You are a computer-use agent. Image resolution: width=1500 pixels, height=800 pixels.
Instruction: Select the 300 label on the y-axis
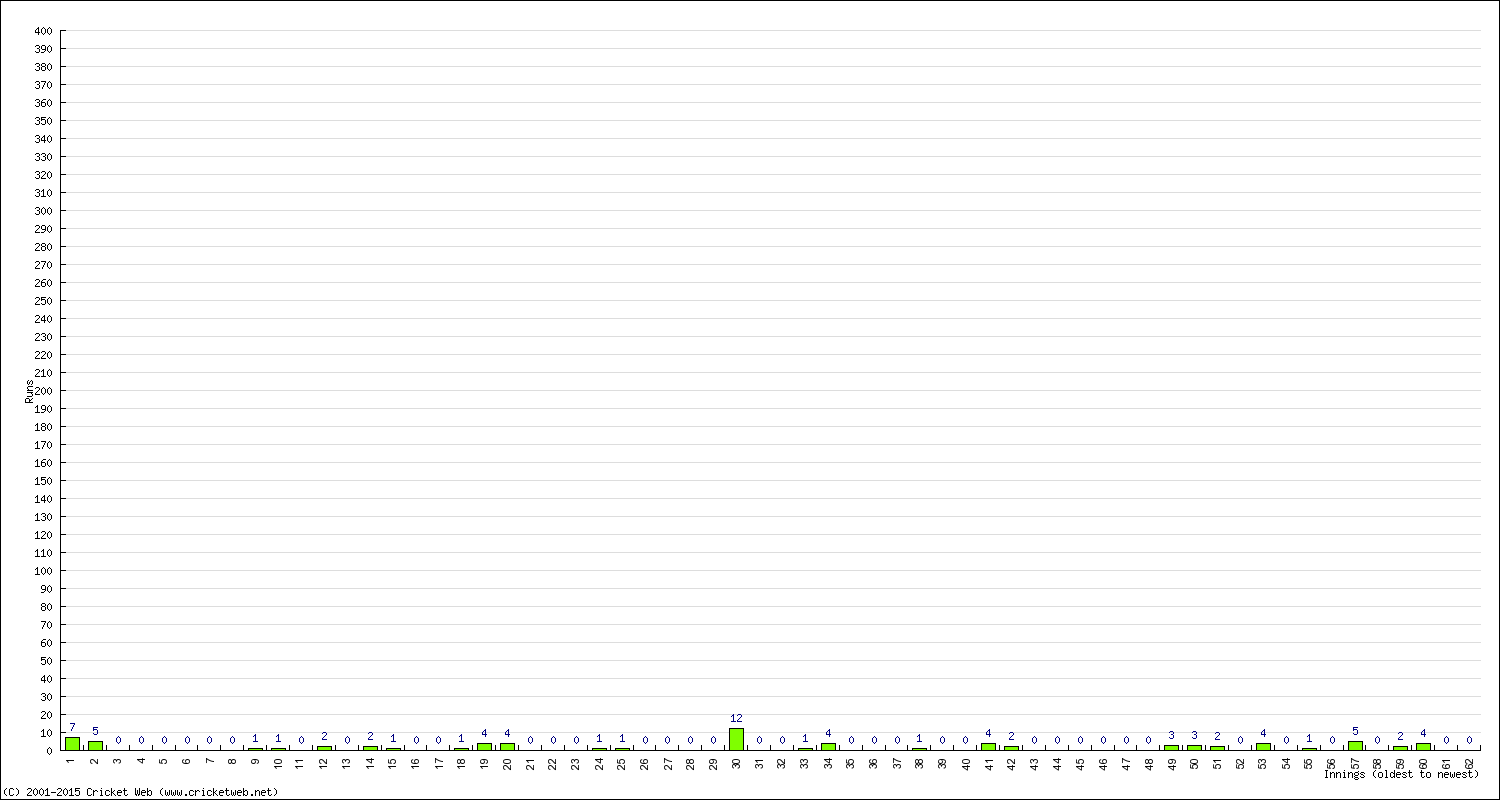coord(42,211)
